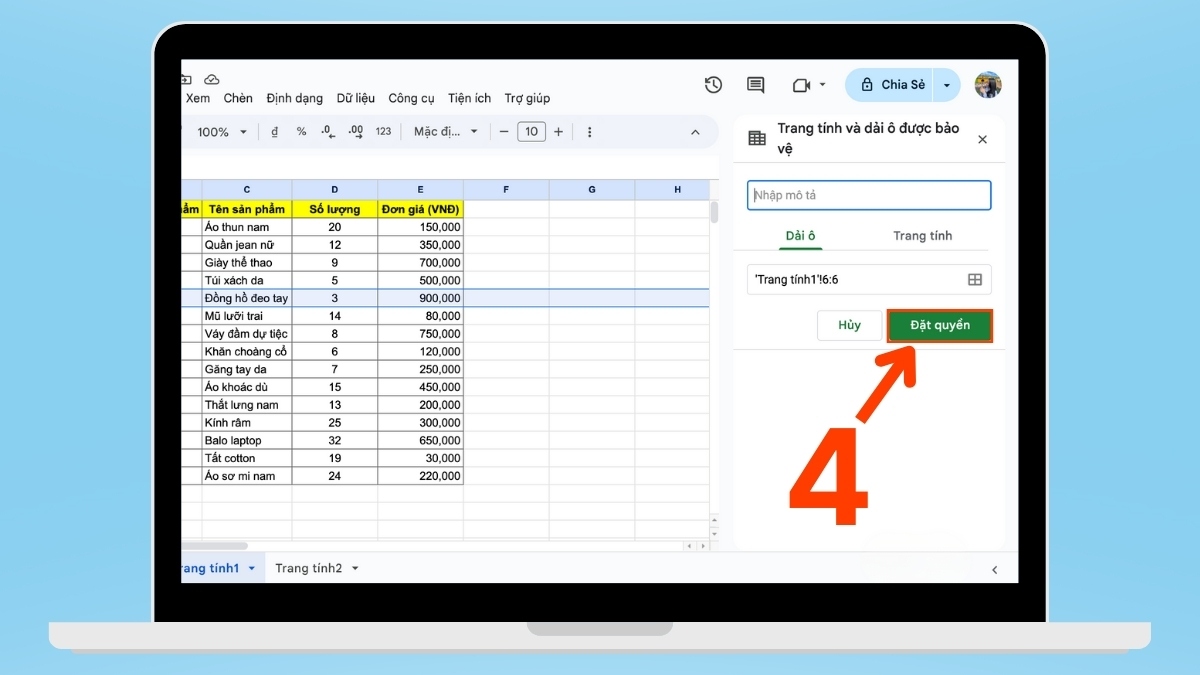Open Trang tính2 tab dropdown arrow
Viewport: 1200px width, 675px height.
(355, 568)
